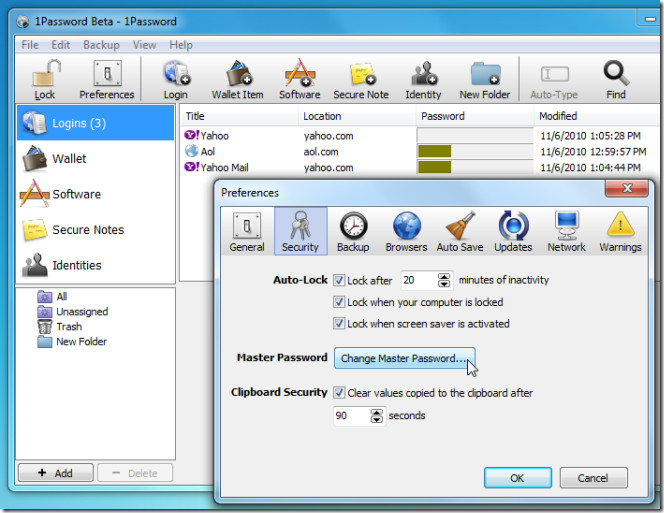Close the Preferences dialog with X
Image resolution: width=664 pixels, height=513 pixels.
tap(627, 189)
